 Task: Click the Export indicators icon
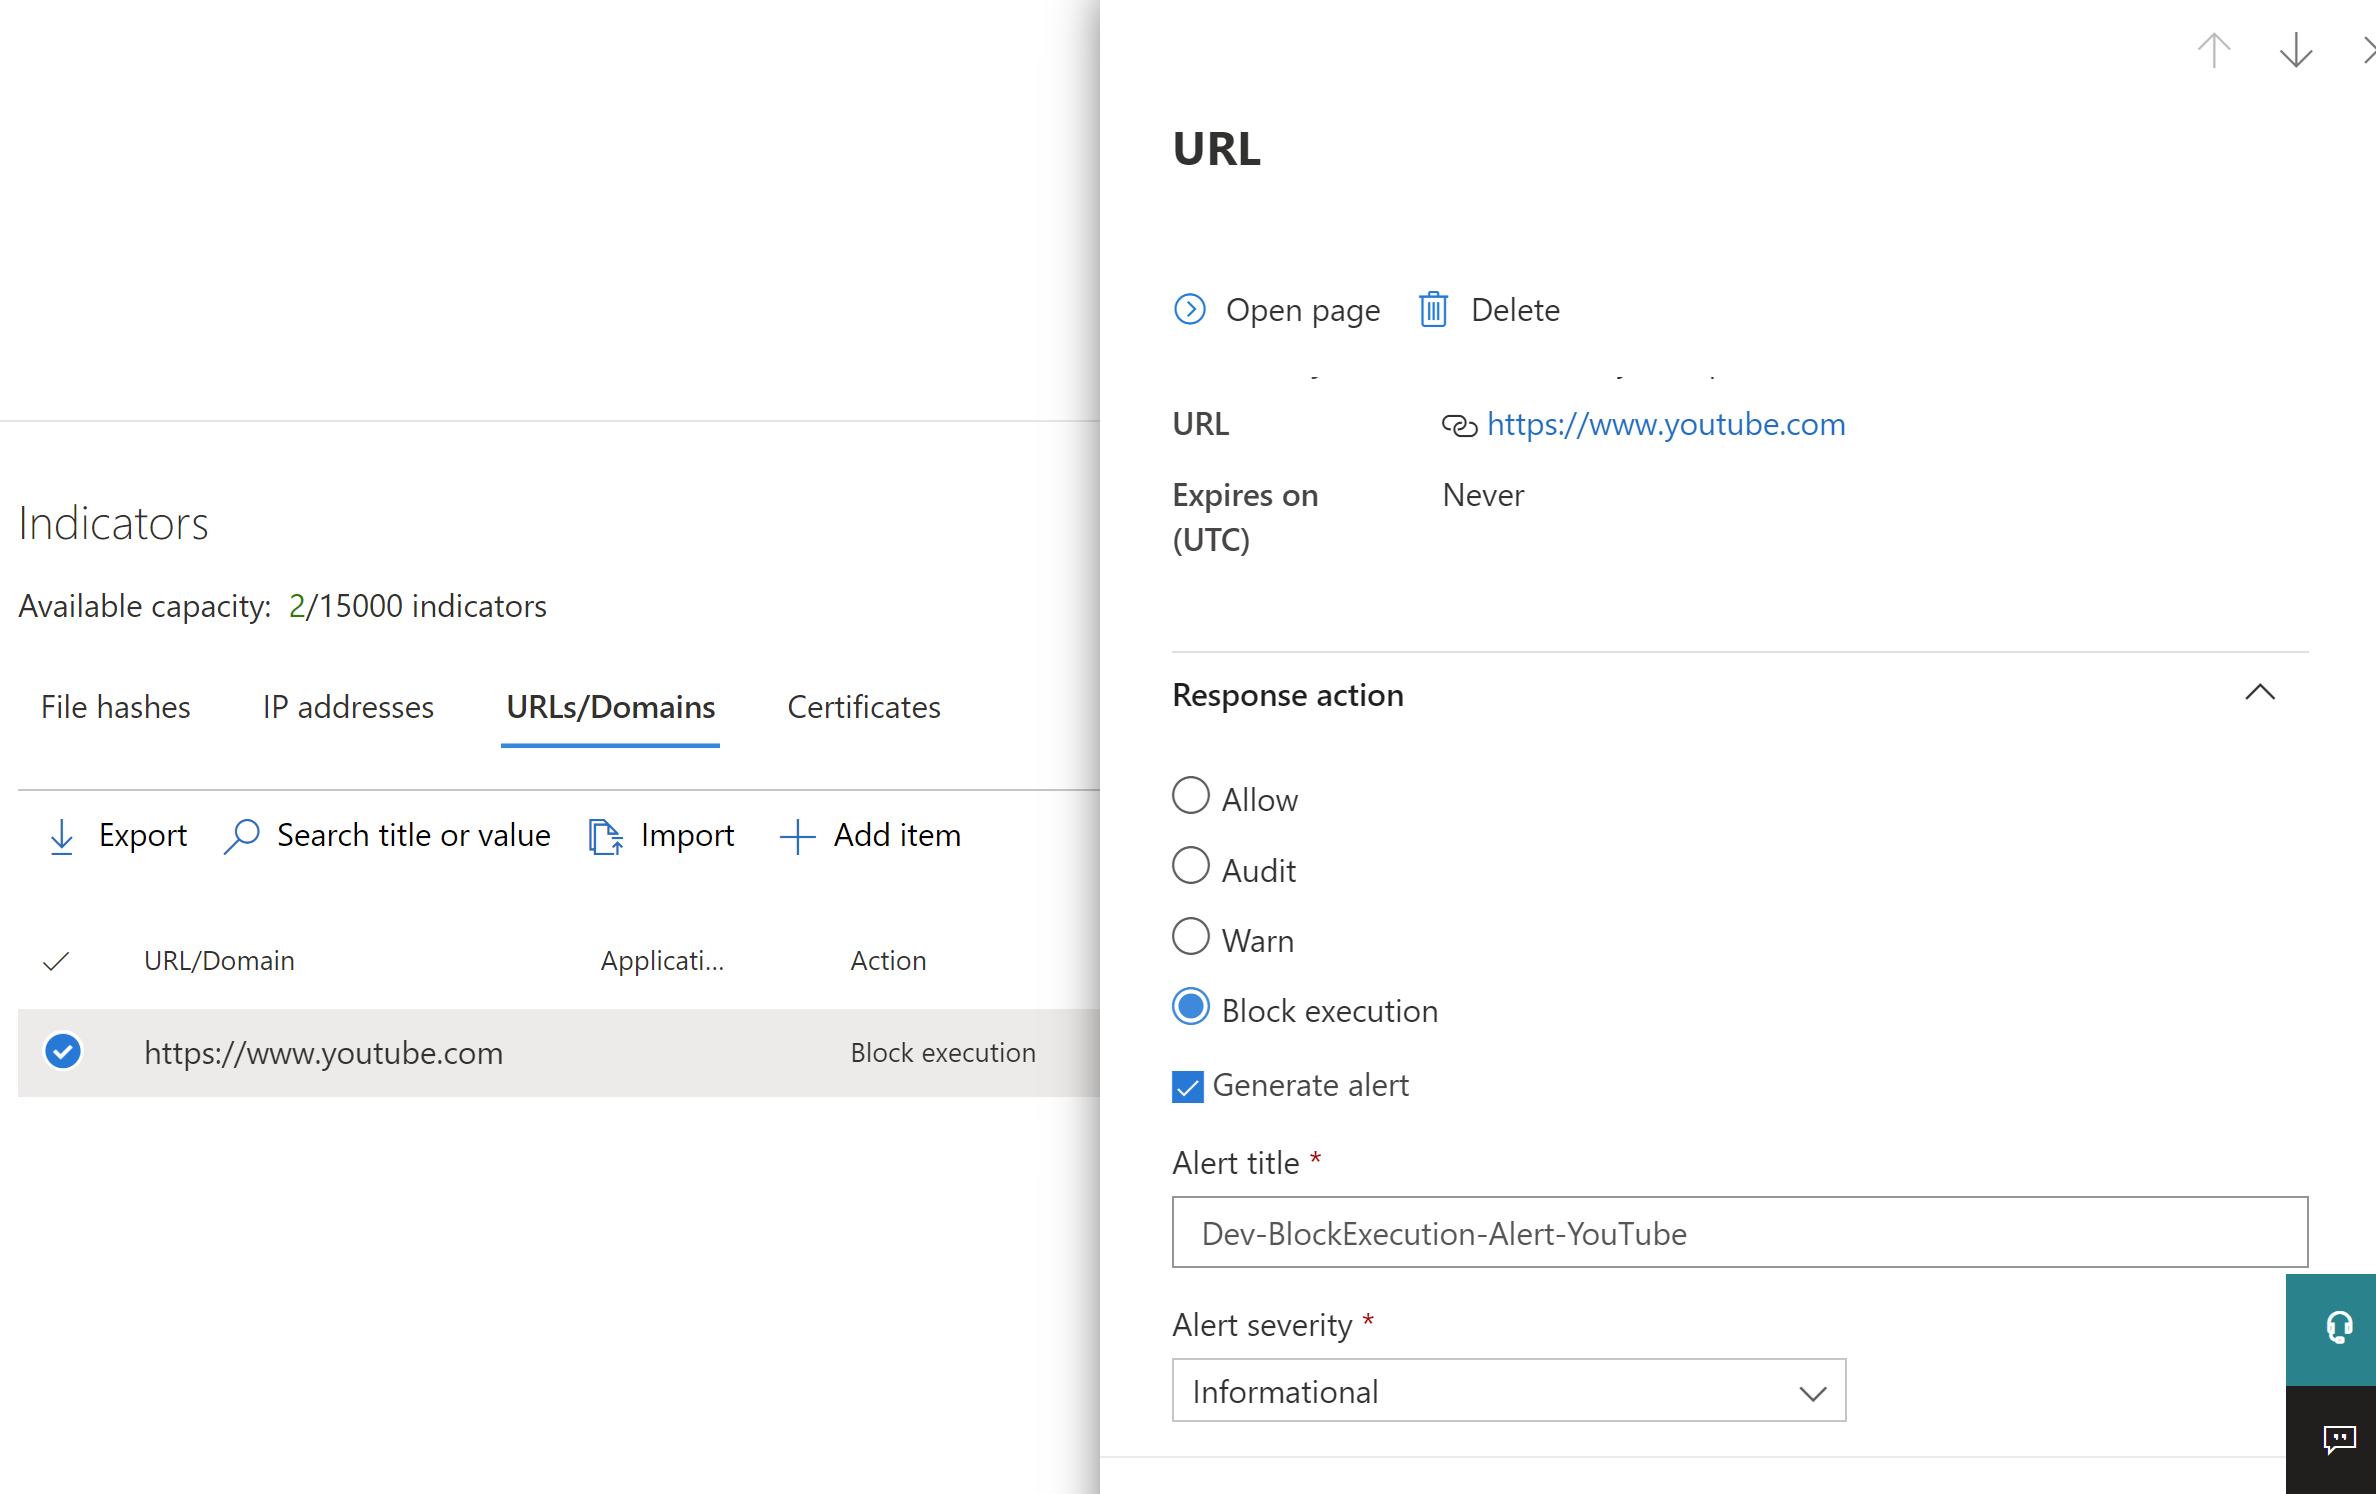pos(61,836)
